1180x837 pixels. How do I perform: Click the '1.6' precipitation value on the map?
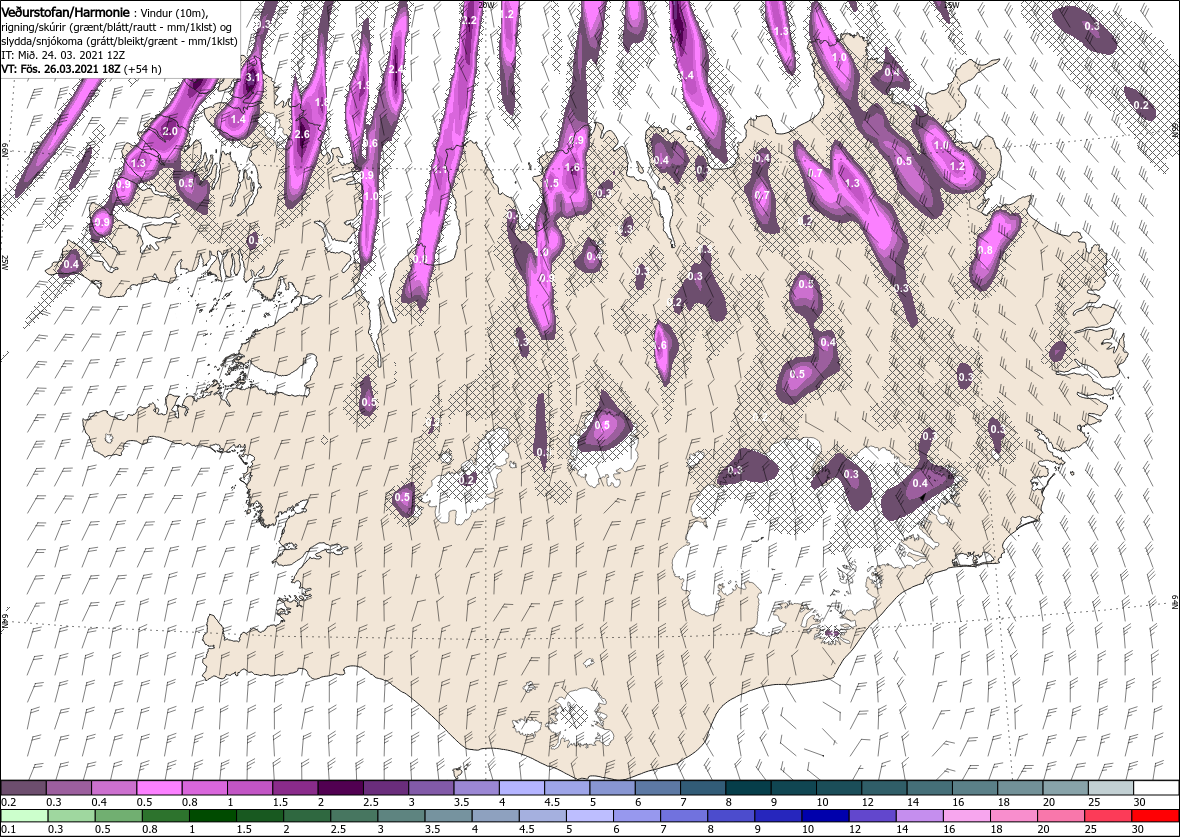(x=573, y=168)
